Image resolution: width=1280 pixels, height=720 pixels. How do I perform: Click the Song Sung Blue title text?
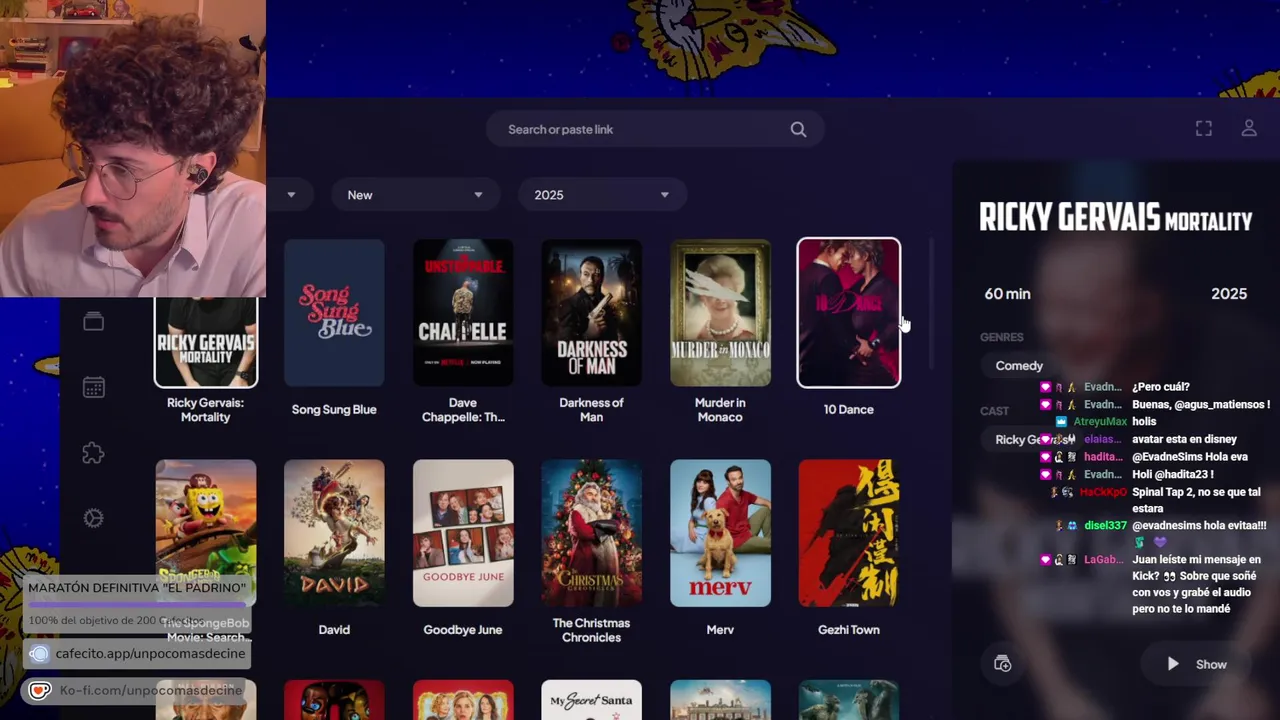click(x=334, y=409)
